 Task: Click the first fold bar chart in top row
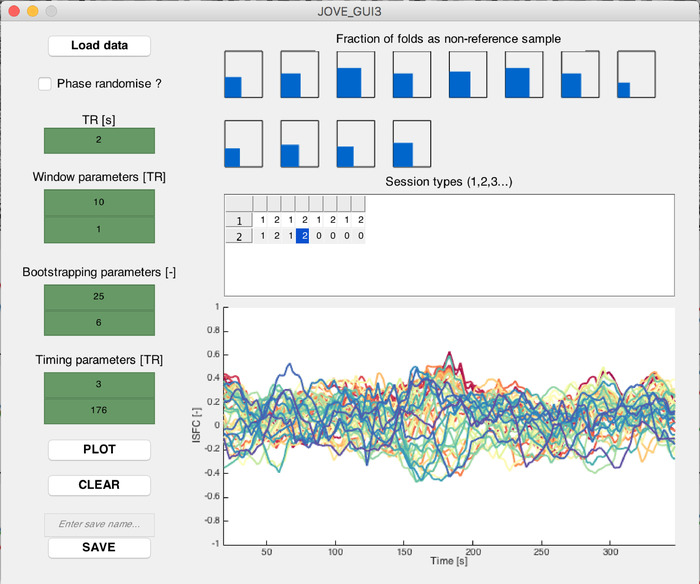pos(243,74)
